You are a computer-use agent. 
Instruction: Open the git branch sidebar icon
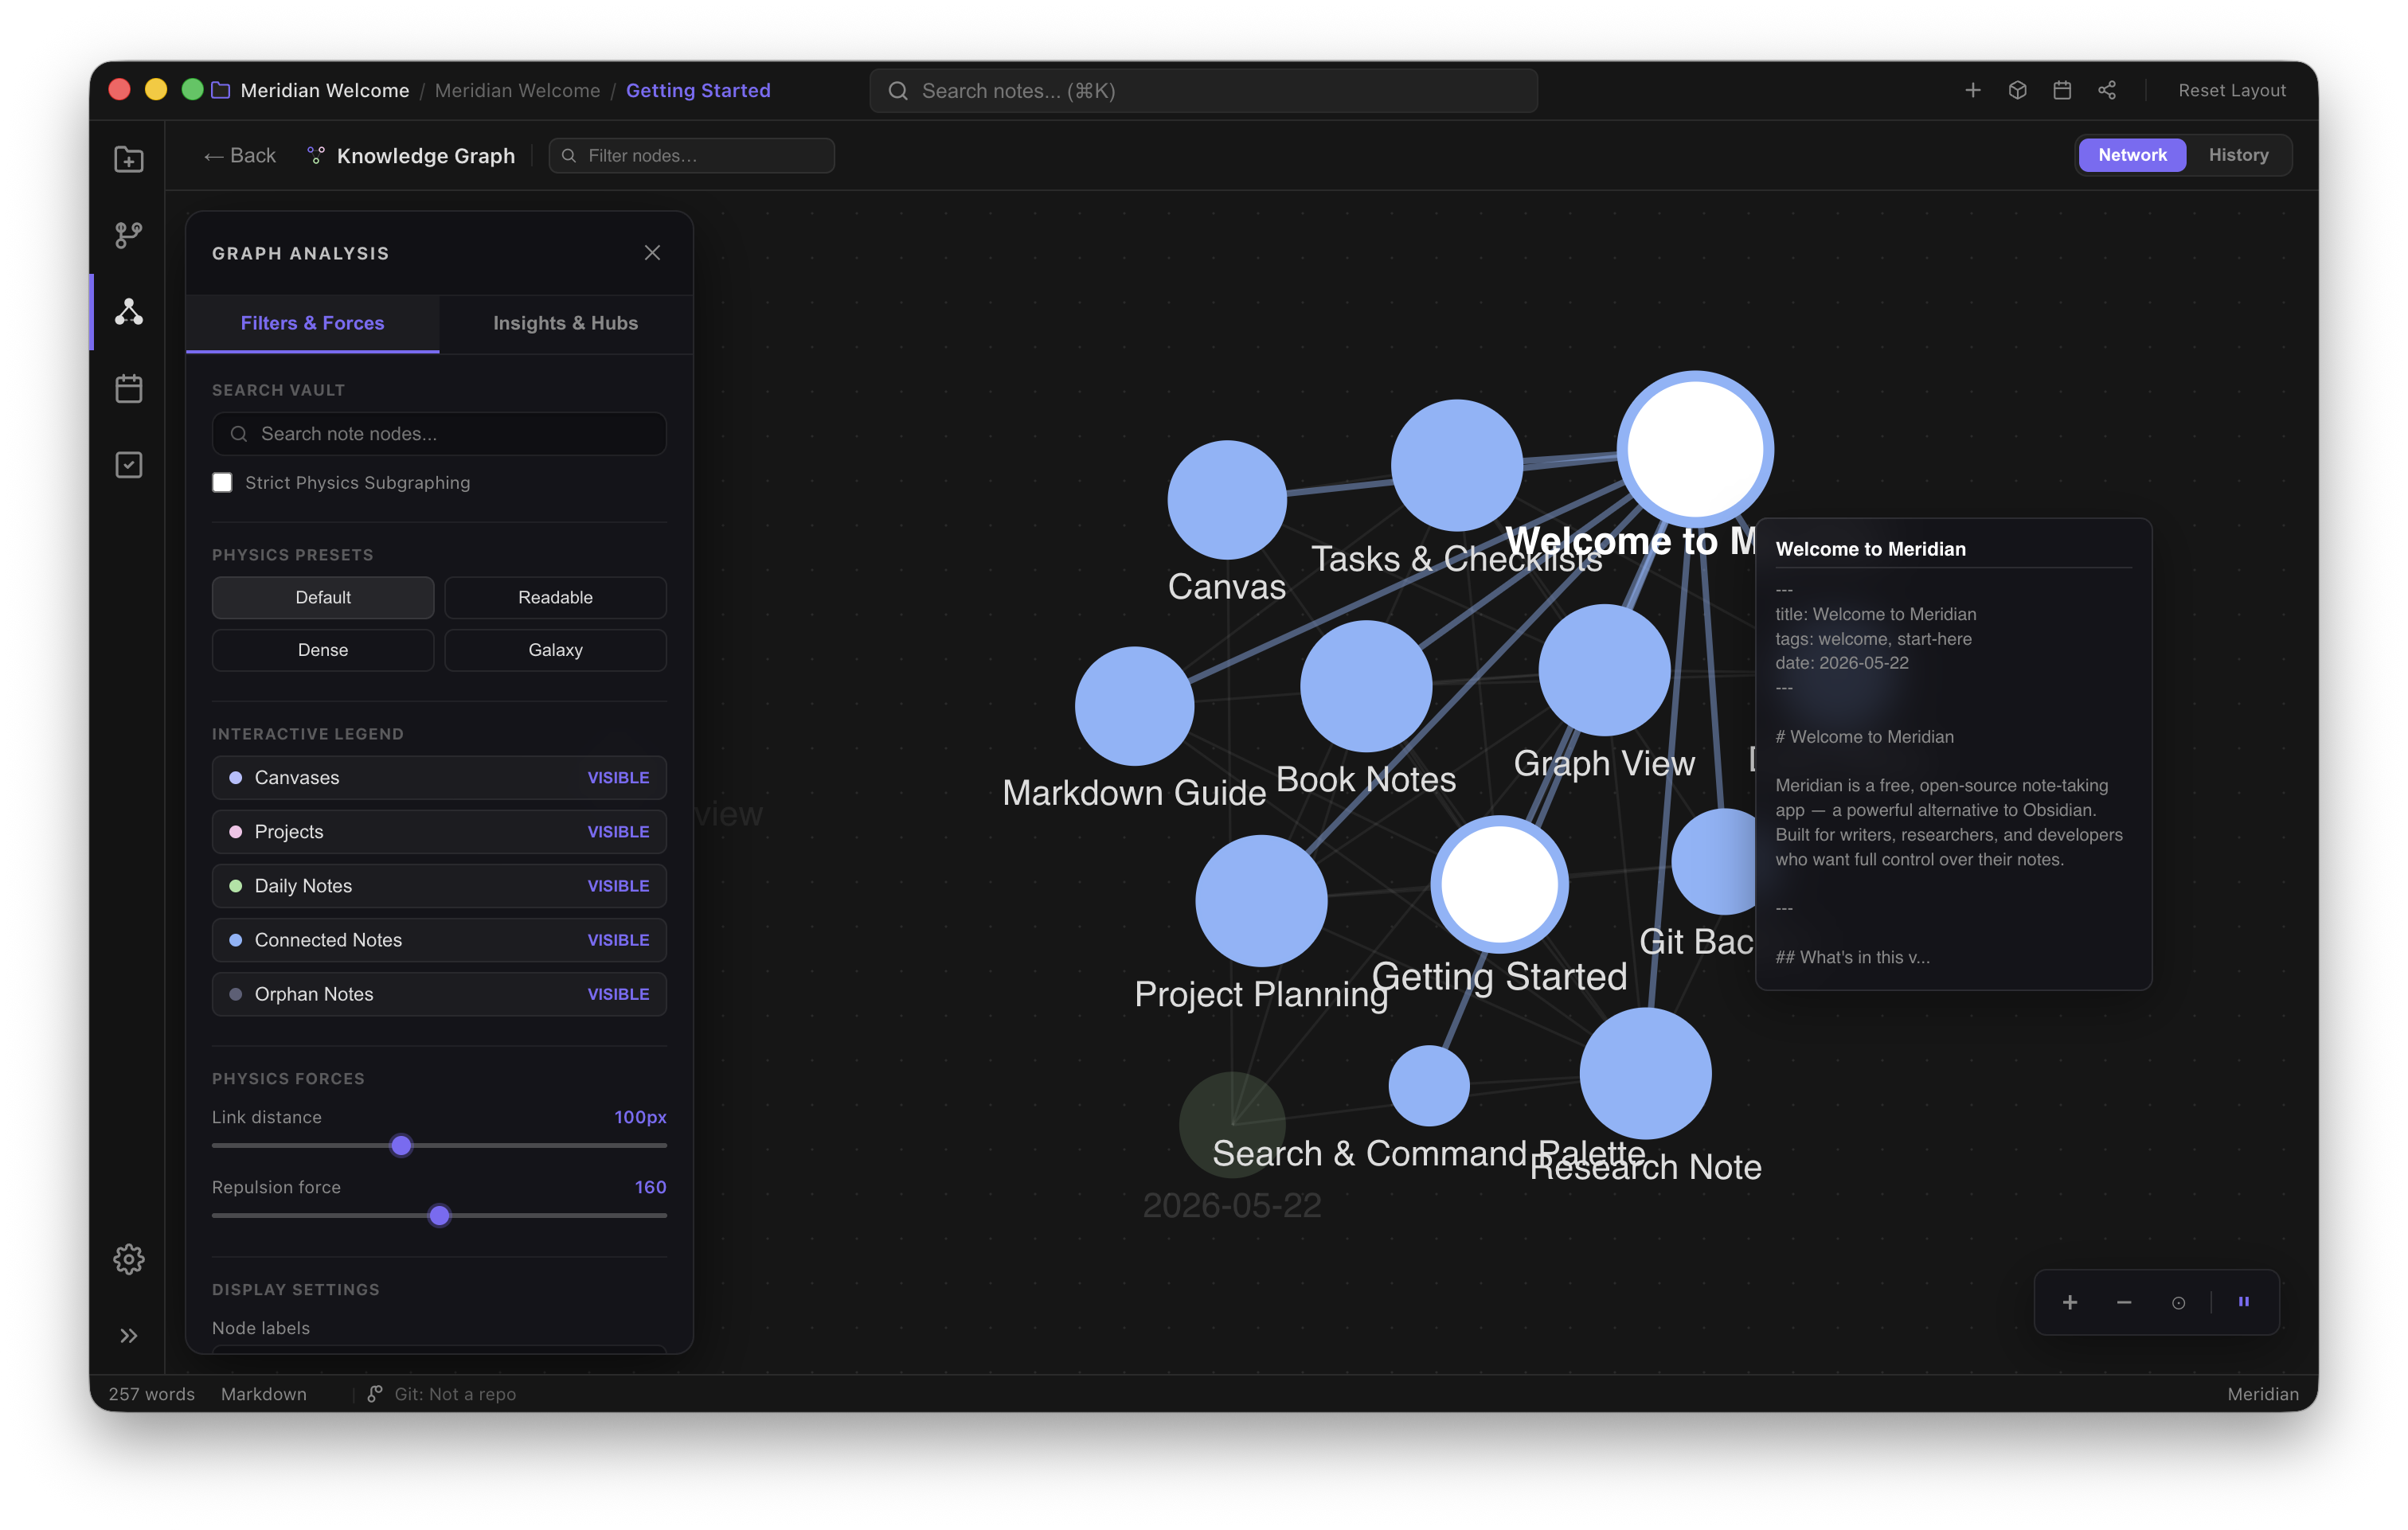click(129, 235)
